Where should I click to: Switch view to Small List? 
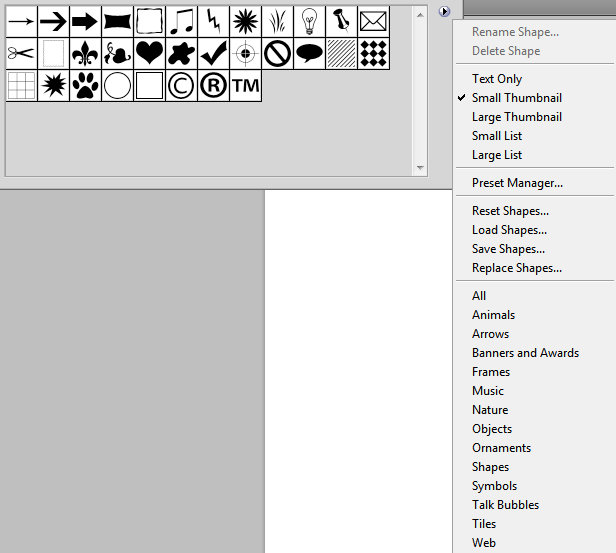(x=497, y=136)
